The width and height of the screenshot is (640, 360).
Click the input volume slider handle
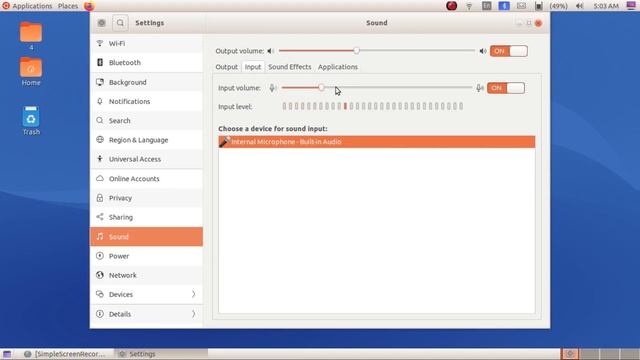point(322,88)
